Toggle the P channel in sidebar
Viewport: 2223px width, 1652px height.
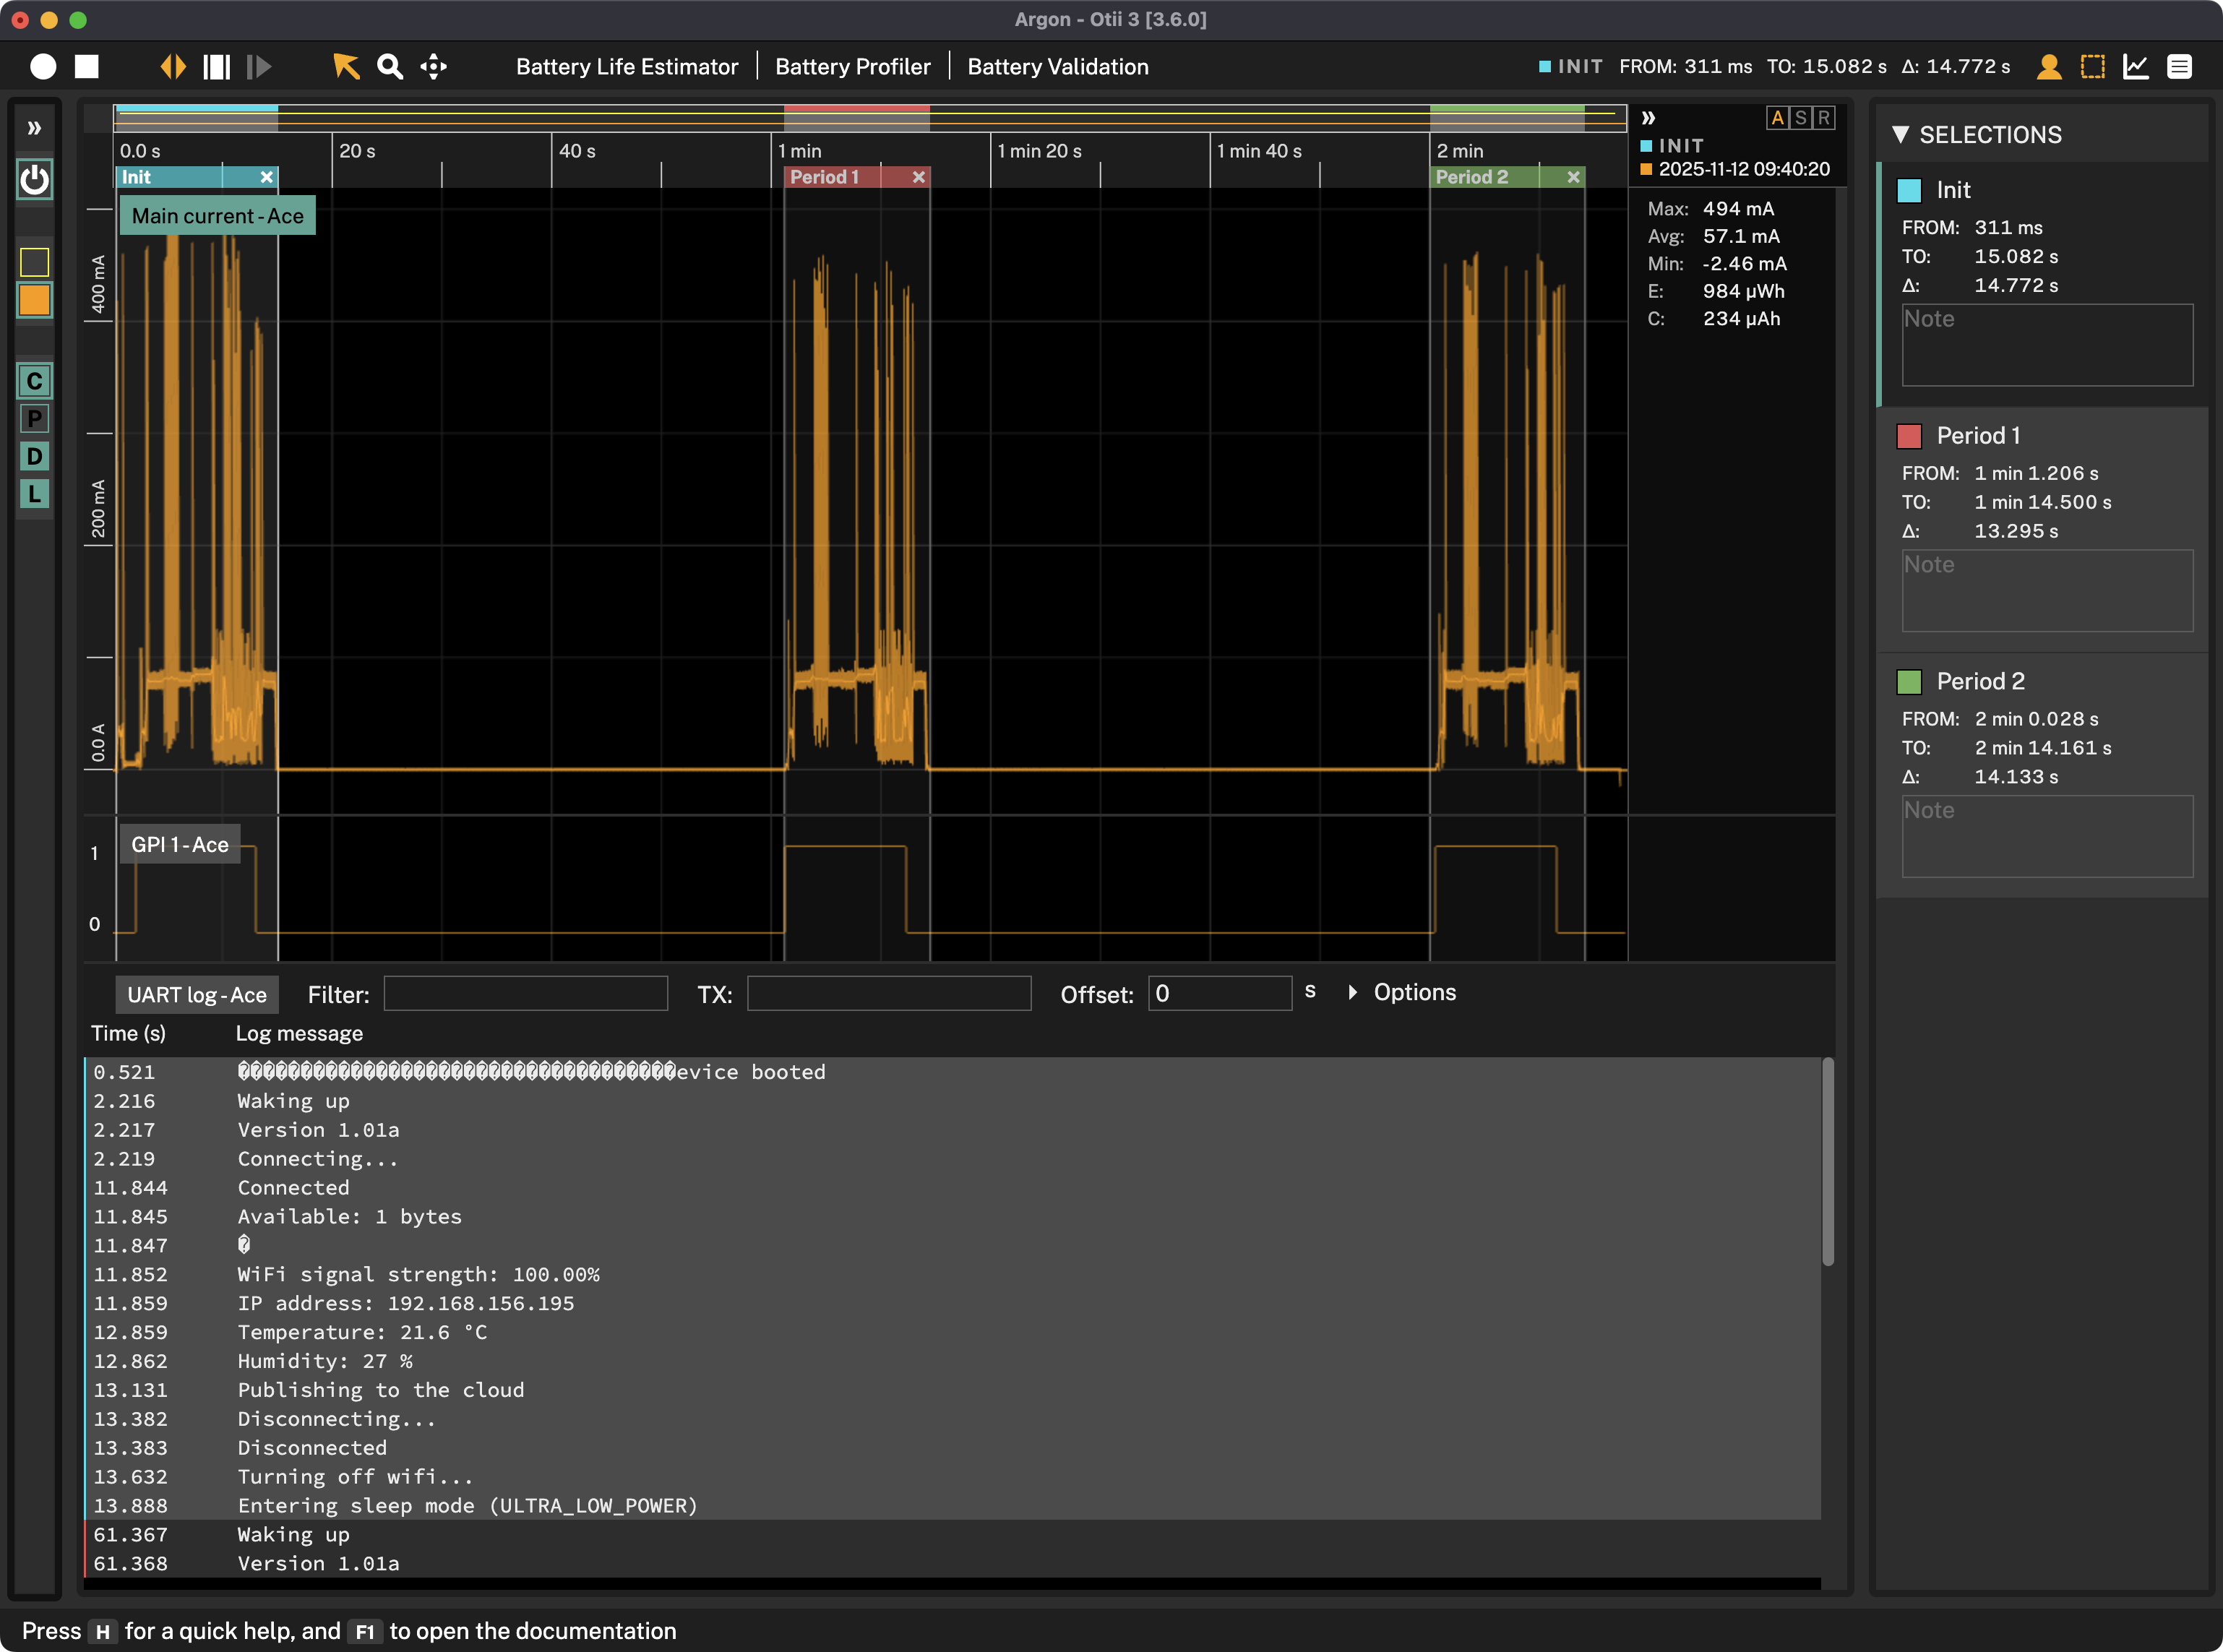35,419
